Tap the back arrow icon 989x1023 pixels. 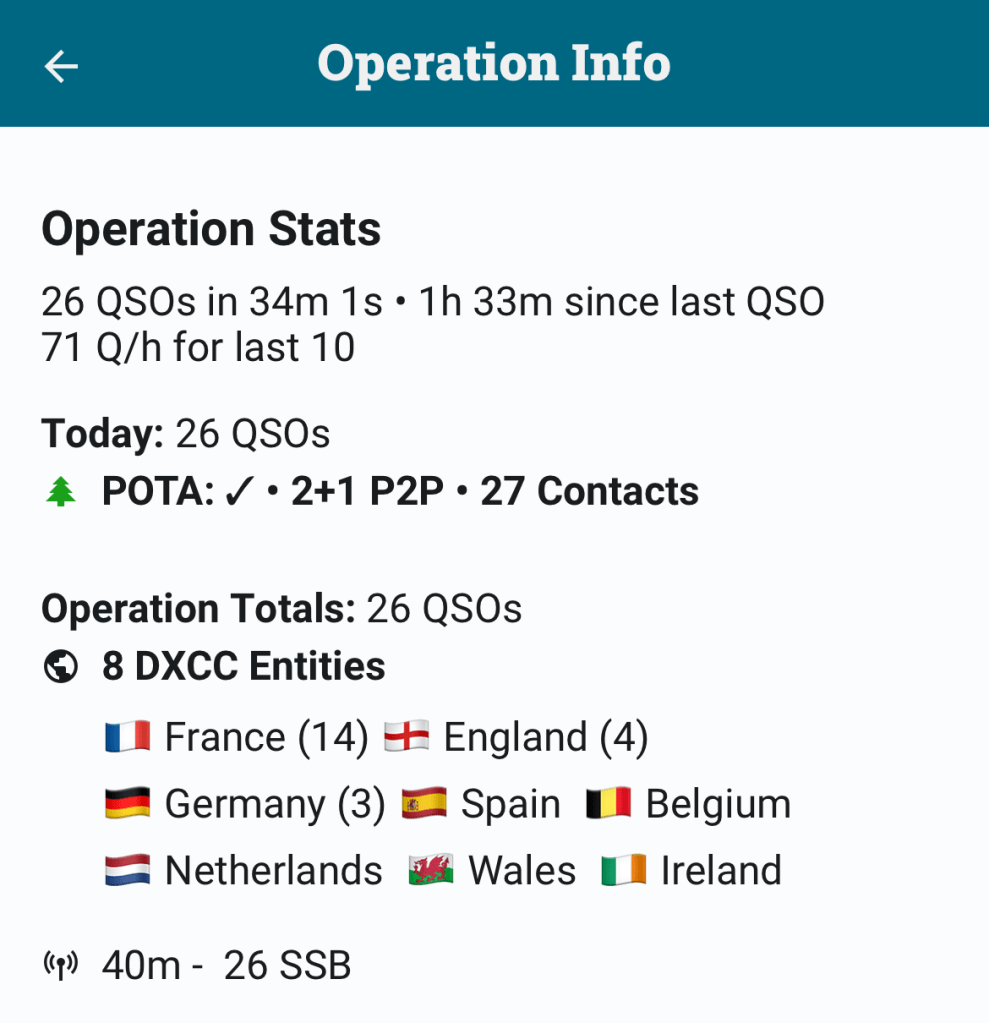click(x=61, y=66)
